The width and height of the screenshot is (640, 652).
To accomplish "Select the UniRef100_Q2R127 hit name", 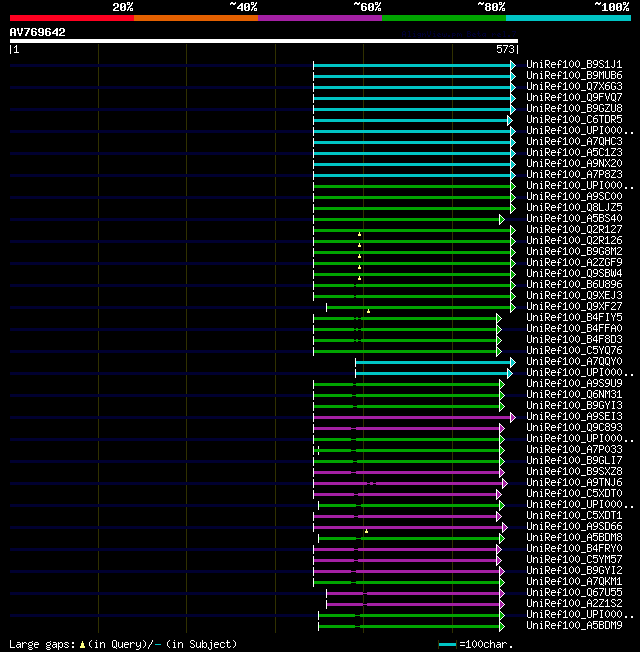I will click(574, 229).
